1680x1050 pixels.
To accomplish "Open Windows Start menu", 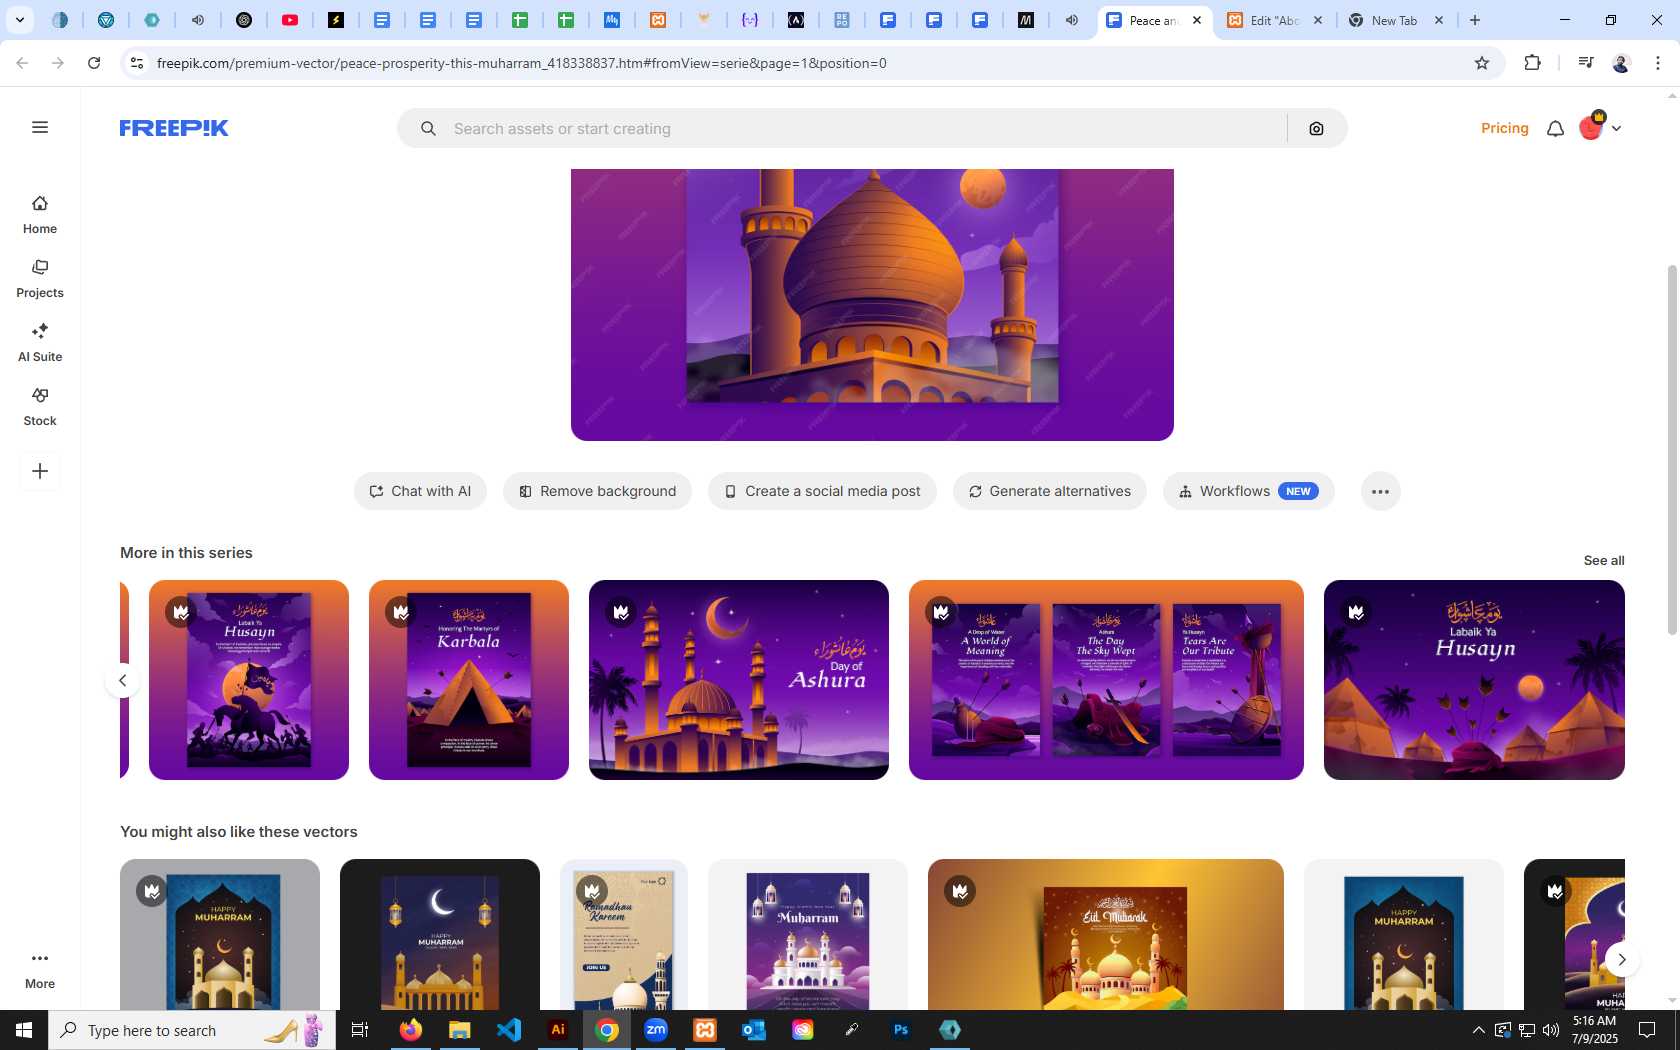I will (24, 1030).
